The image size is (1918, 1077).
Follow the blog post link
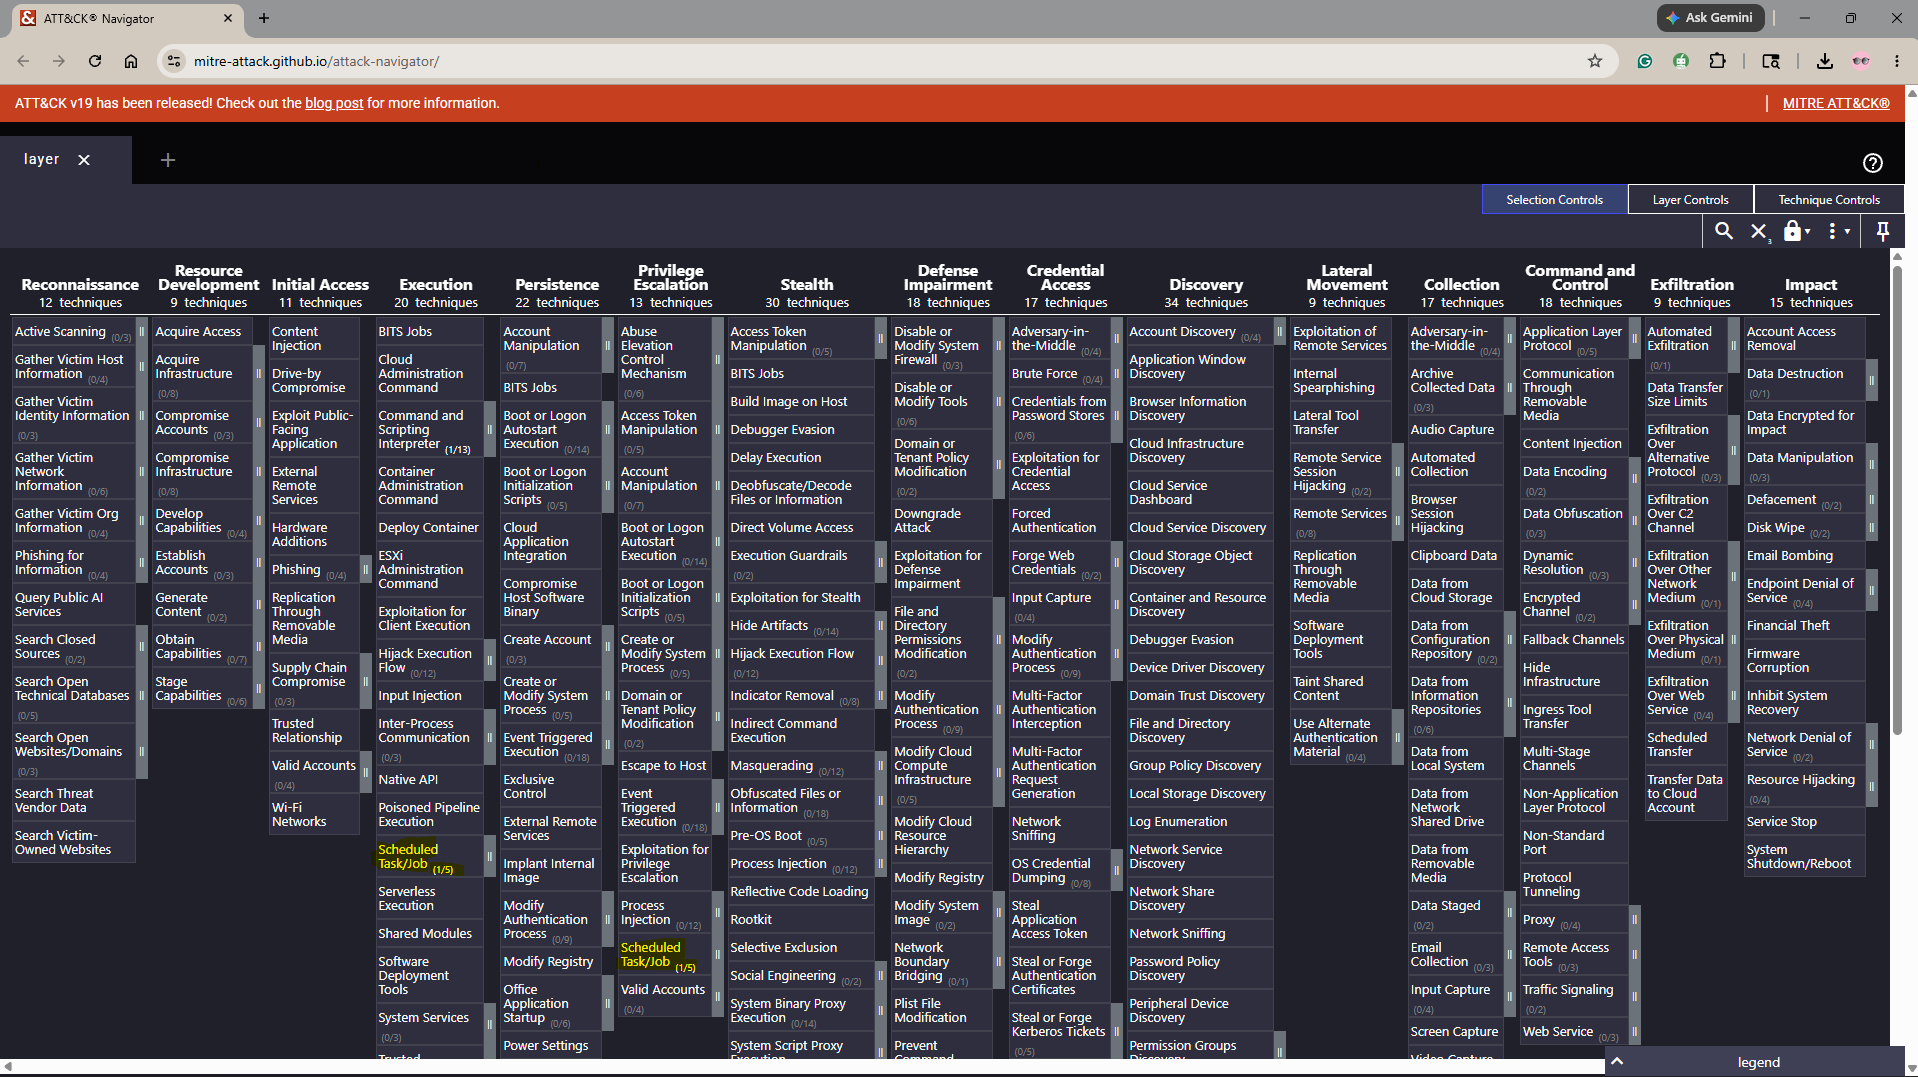(x=334, y=103)
